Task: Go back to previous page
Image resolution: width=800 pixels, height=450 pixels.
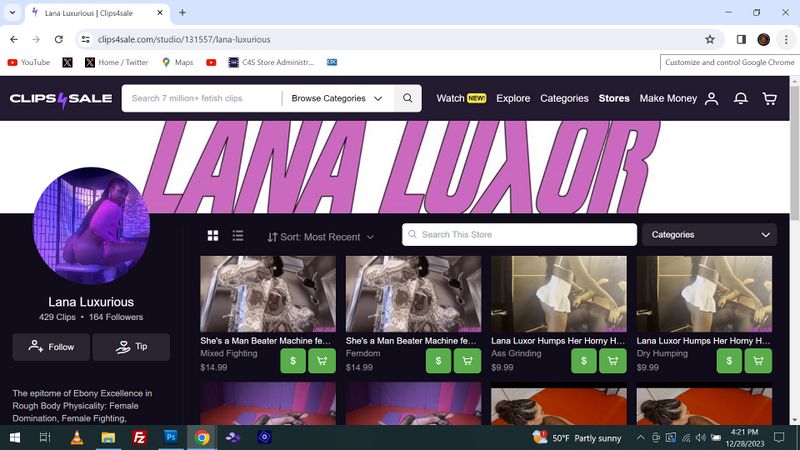Action: coord(14,39)
